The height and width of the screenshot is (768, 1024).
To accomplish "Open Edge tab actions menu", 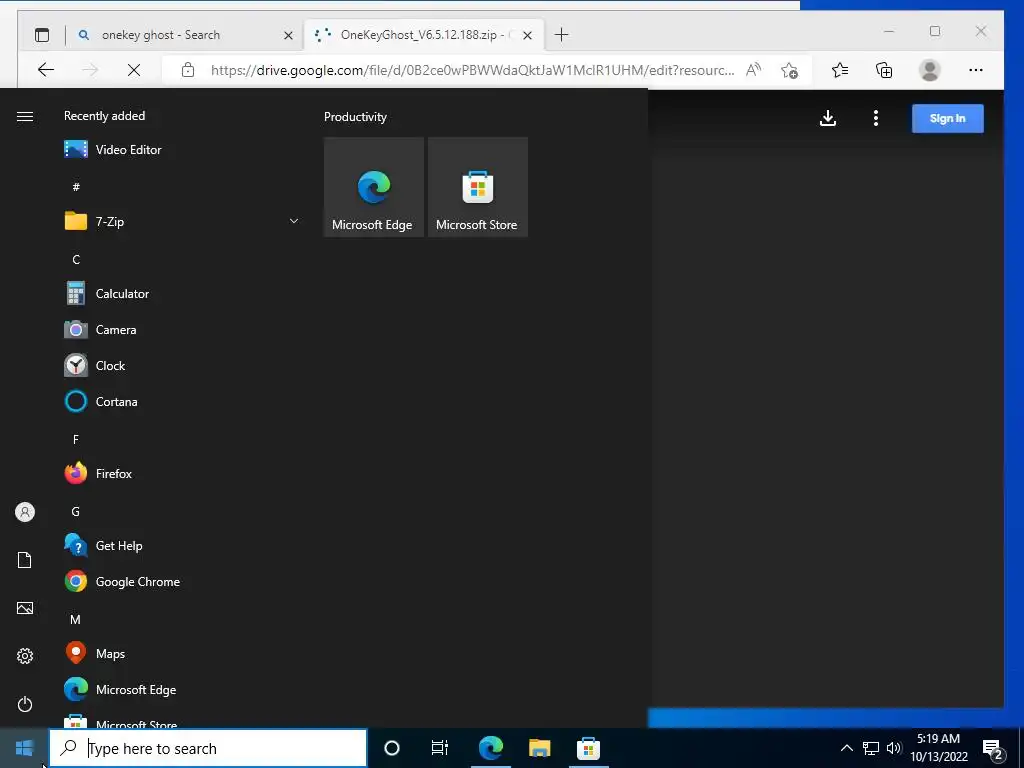I will click(x=42, y=35).
